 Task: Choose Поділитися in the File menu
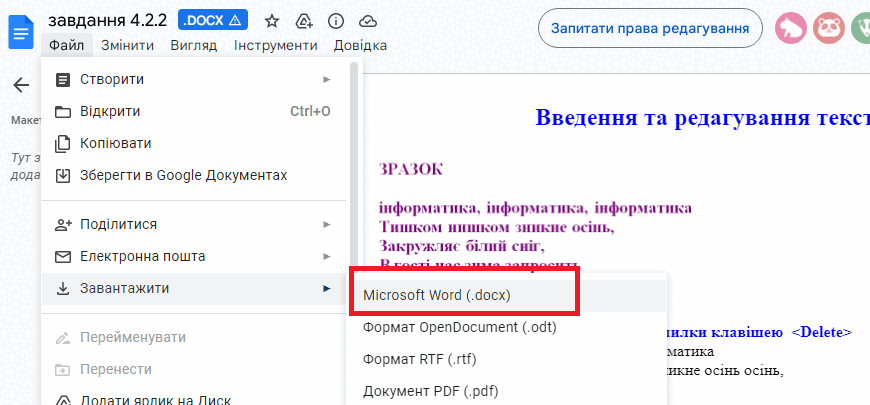(194, 225)
